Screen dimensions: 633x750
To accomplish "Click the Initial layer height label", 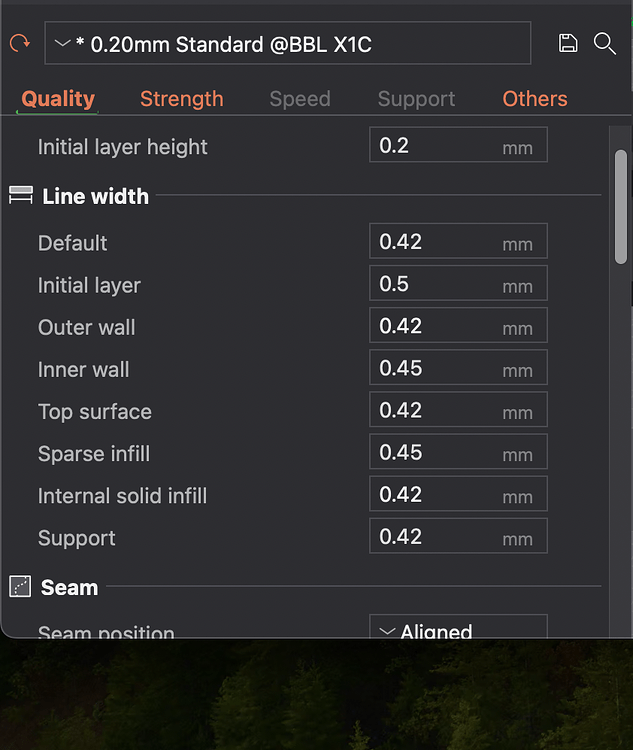I will tap(122, 147).
